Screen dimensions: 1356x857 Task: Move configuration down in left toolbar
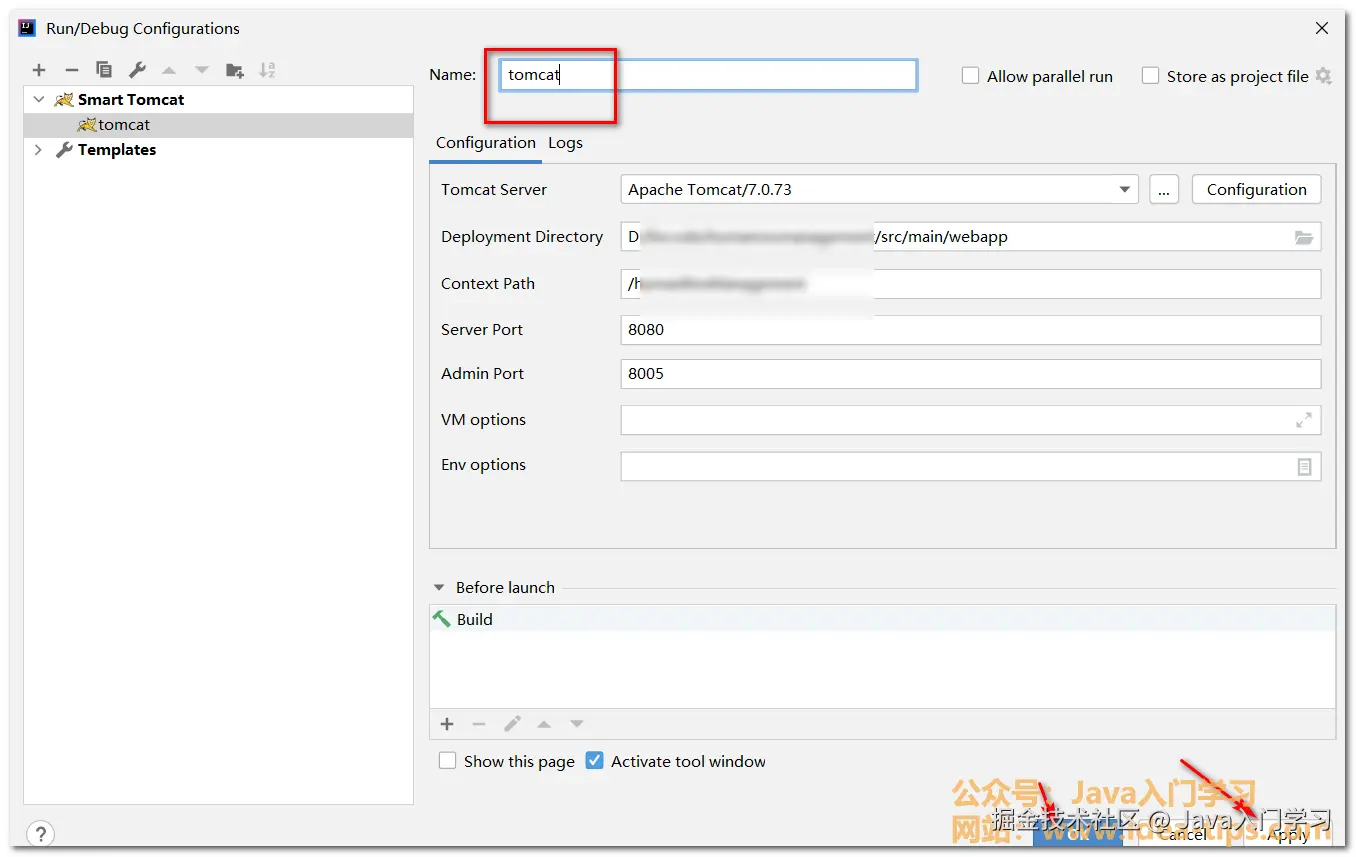202,70
